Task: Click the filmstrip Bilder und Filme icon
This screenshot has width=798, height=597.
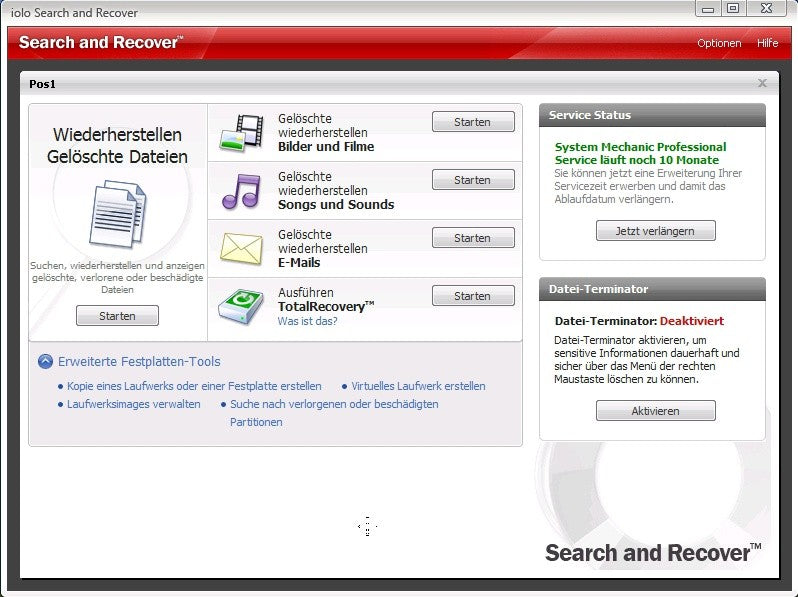Action: pyautogui.click(x=242, y=133)
